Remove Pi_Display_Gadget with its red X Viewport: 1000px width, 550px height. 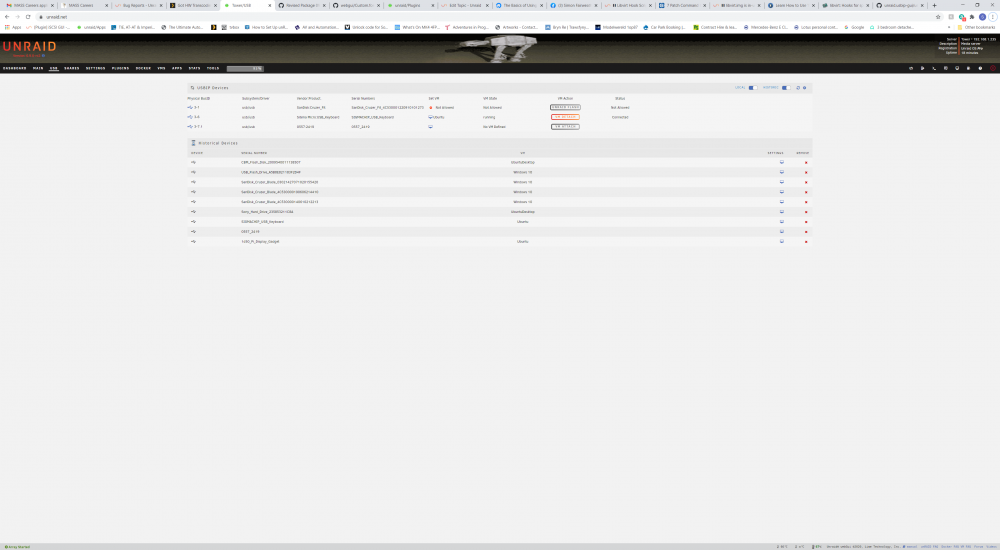point(806,242)
